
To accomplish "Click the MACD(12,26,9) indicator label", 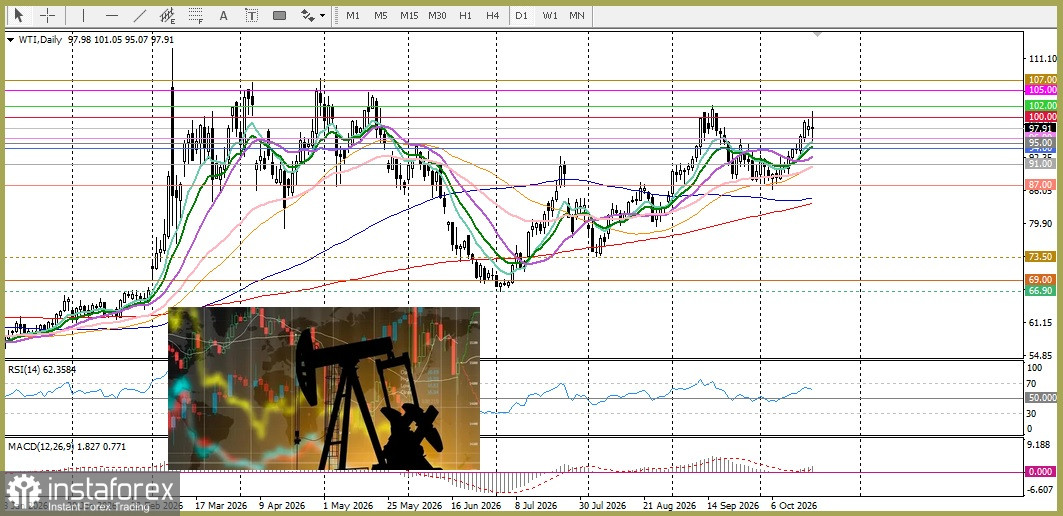I will coord(41,447).
